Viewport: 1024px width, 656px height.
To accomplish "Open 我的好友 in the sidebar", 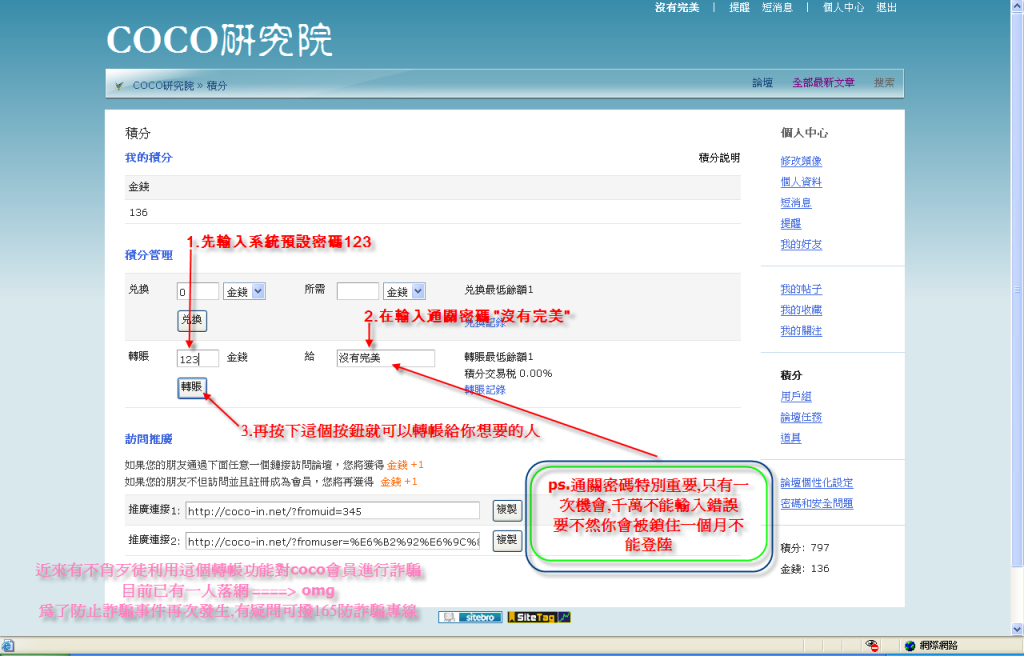I will coord(801,245).
